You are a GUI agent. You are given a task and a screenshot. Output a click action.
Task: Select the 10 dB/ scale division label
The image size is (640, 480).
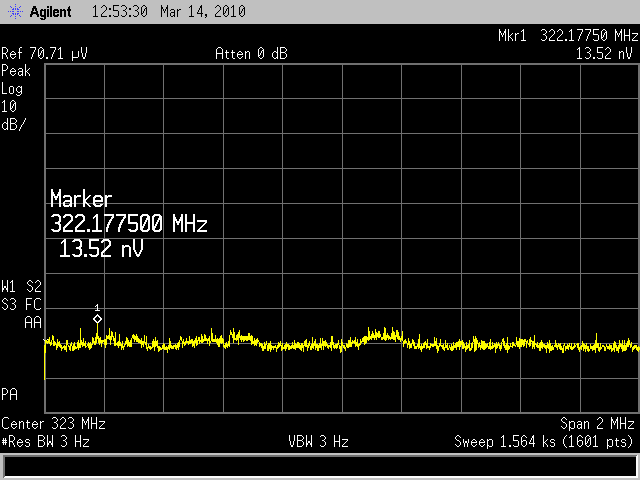[15, 114]
